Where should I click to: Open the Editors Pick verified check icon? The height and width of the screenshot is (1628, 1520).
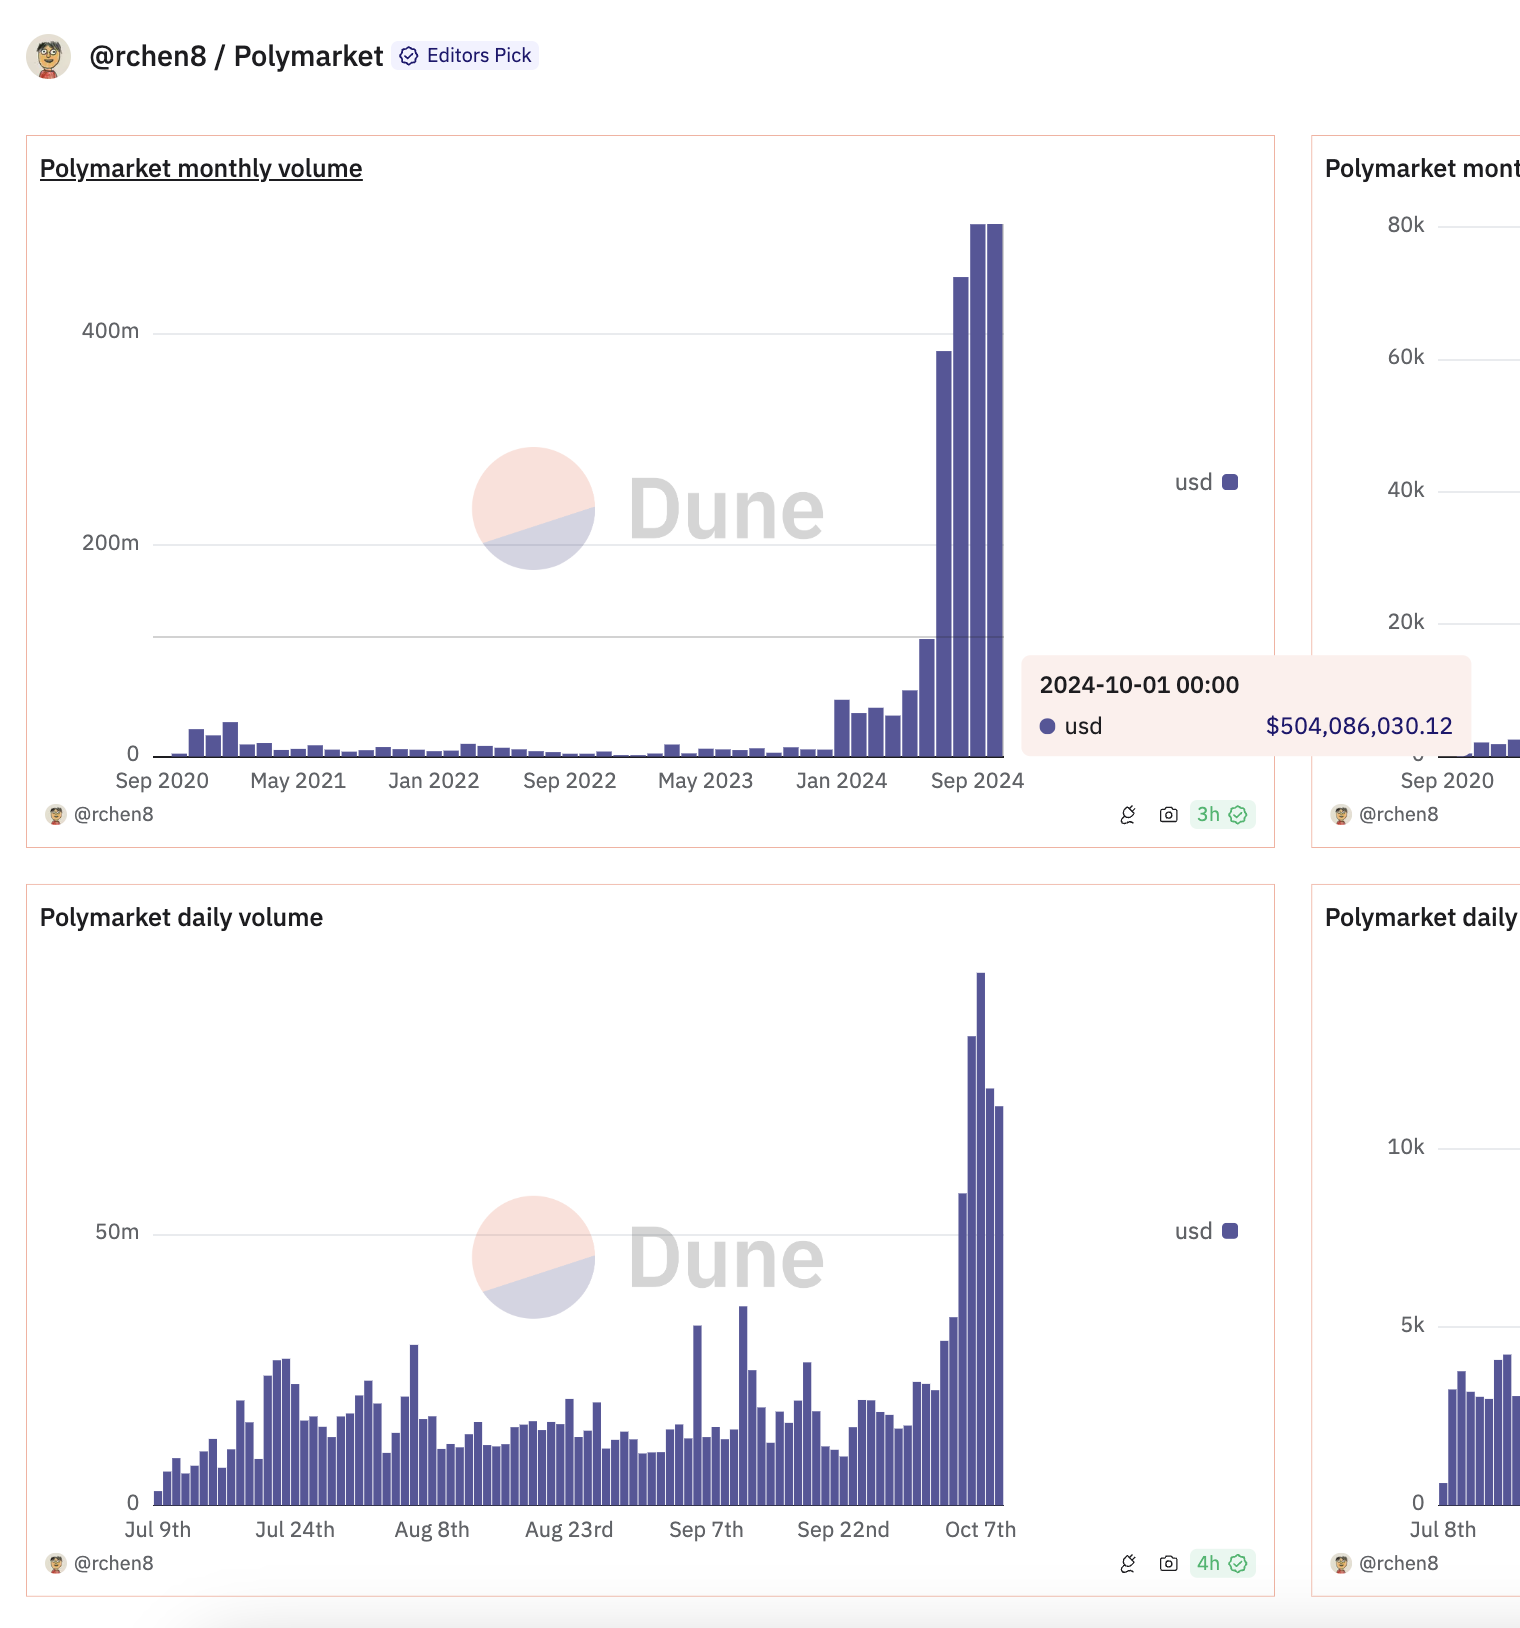point(409,56)
